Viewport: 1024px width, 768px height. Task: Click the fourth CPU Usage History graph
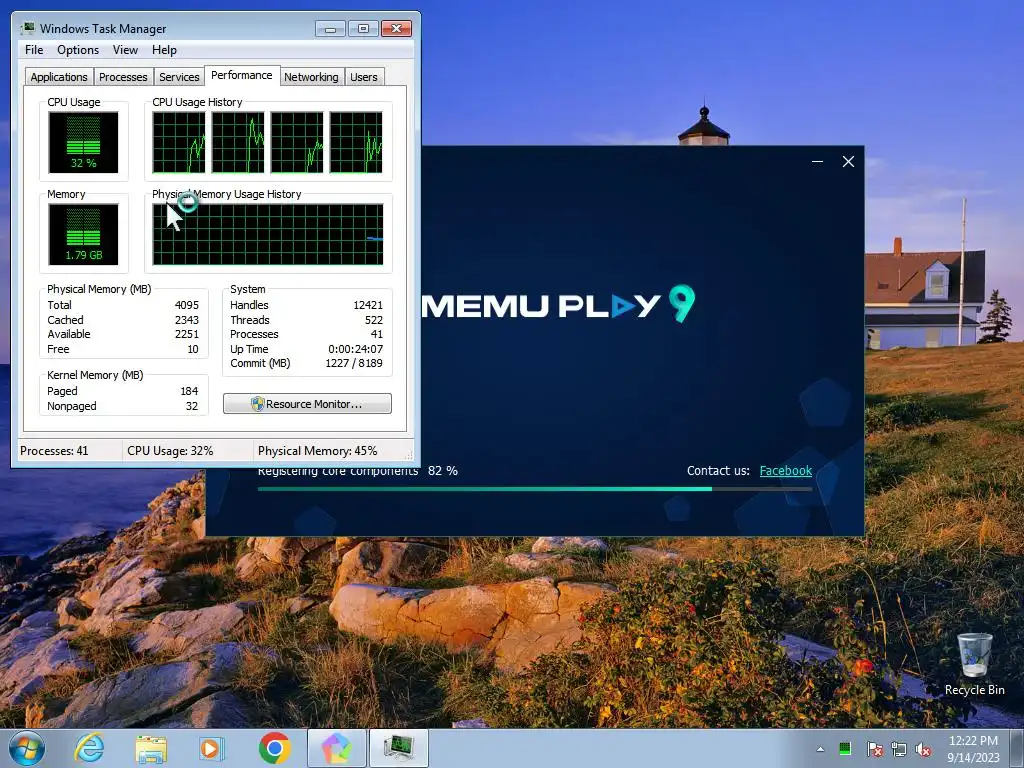356,142
